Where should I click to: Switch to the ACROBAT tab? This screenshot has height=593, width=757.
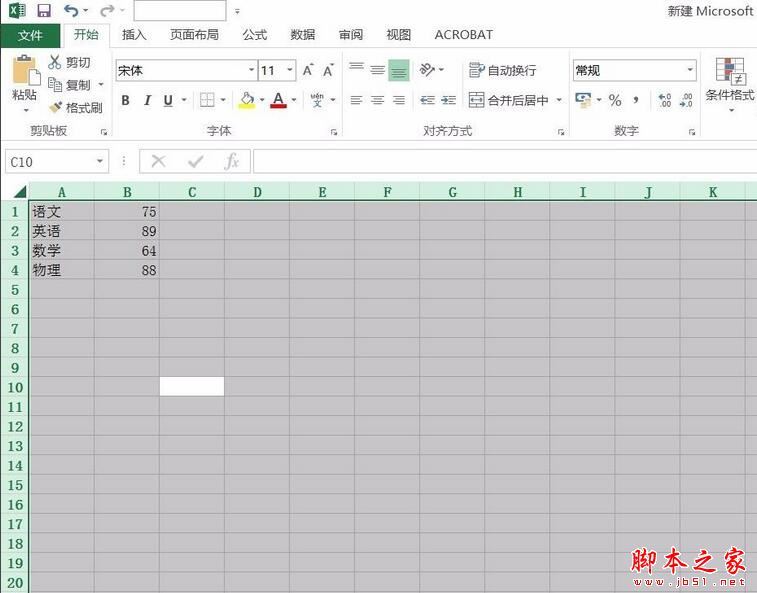point(463,35)
